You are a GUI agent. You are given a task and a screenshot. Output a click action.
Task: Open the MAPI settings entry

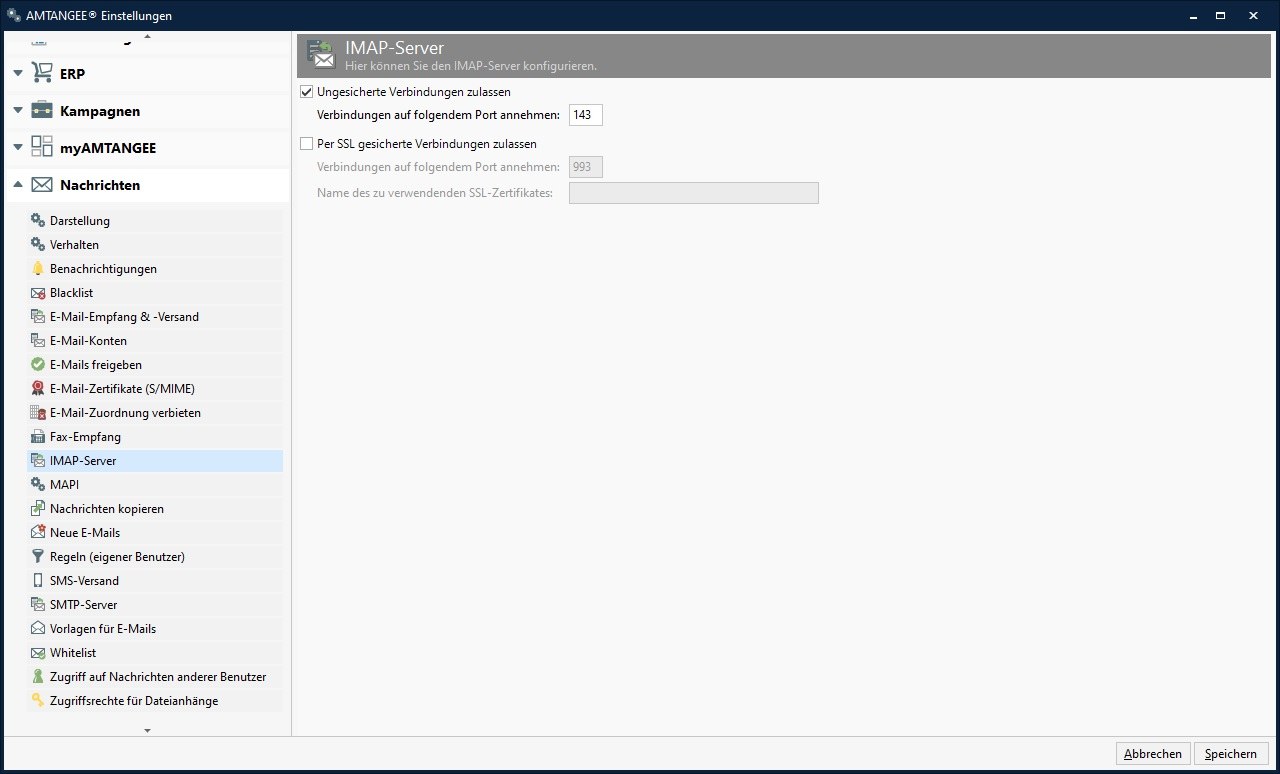tap(155, 485)
